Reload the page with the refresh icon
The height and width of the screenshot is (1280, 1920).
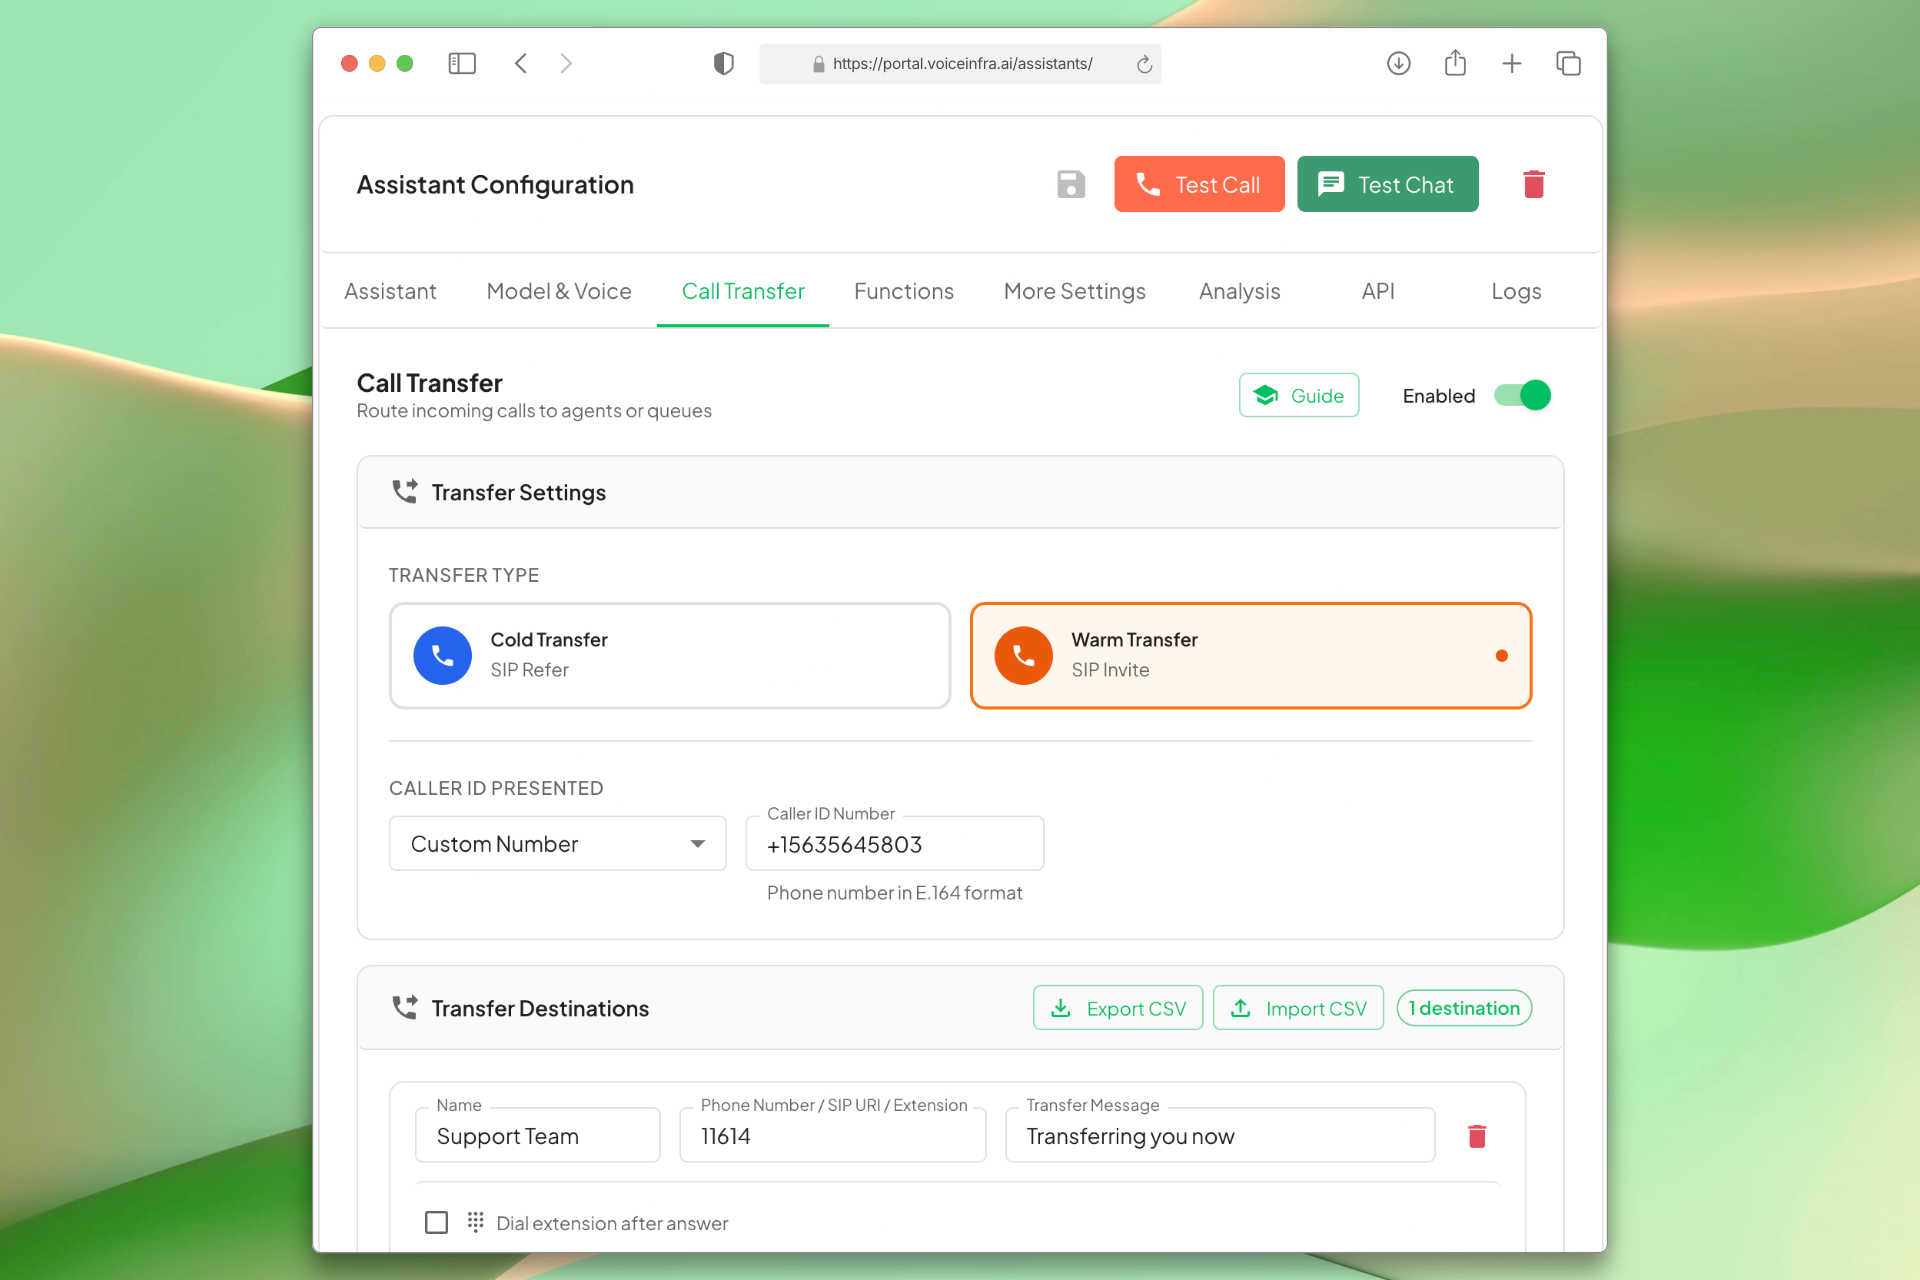pyautogui.click(x=1144, y=64)
